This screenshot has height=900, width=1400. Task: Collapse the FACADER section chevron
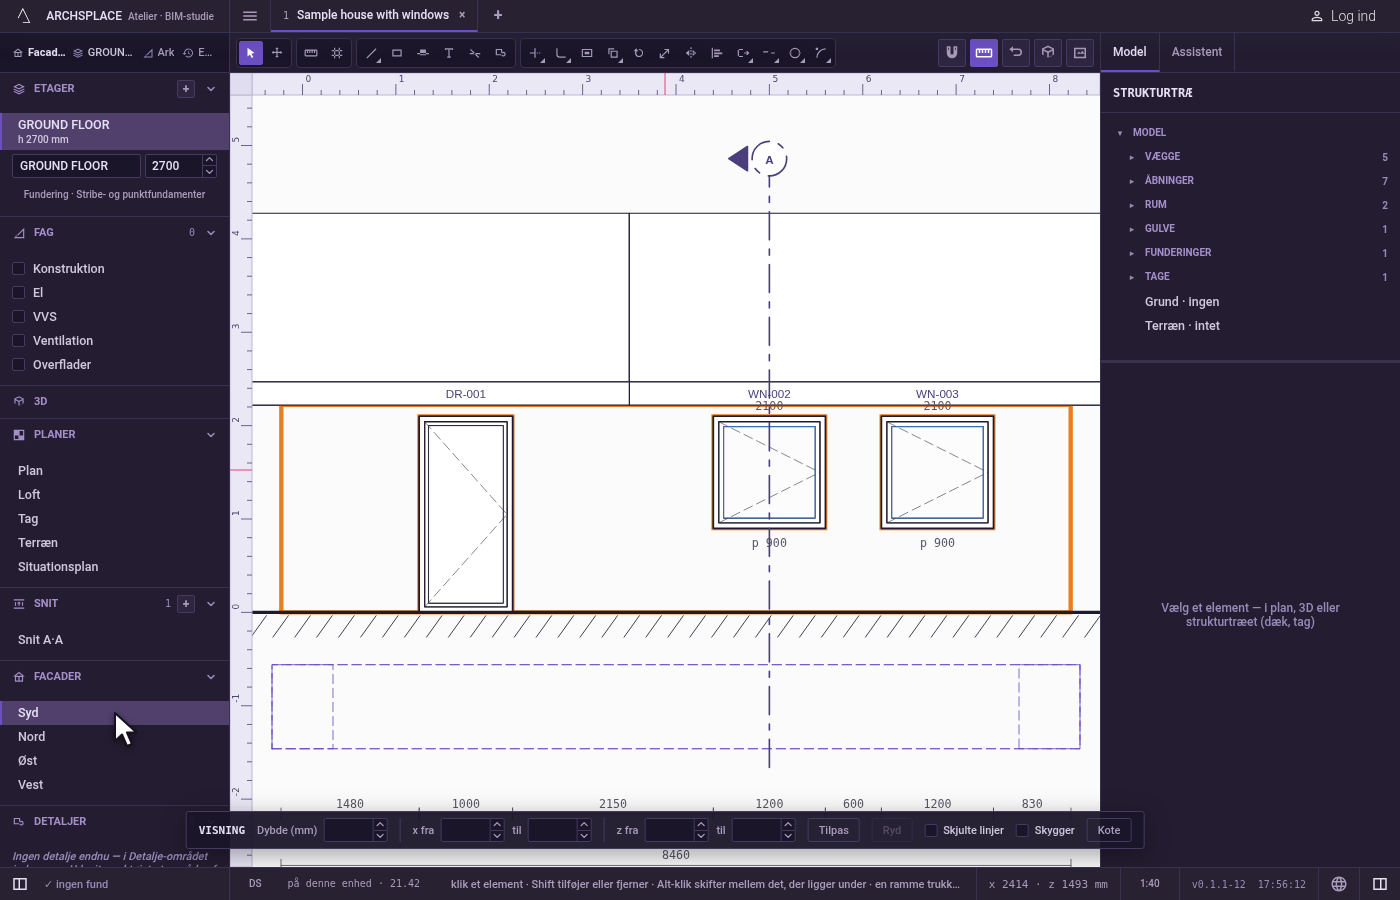(211, 677)
